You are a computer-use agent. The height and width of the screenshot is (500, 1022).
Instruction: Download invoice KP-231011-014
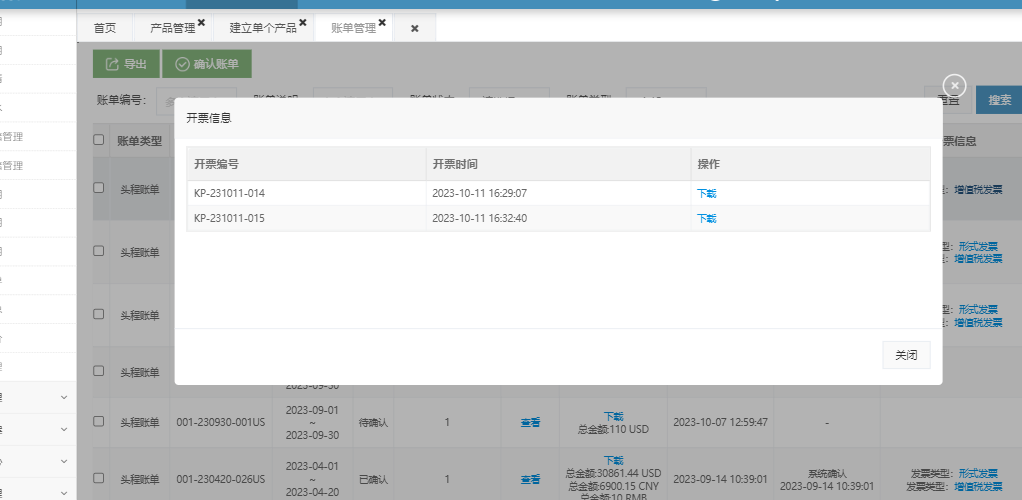[707, 194]
